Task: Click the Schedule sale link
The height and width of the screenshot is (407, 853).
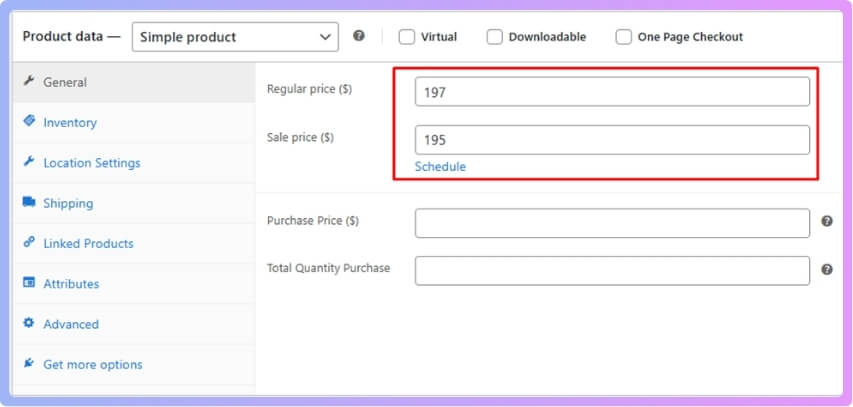Action: [440, 166]
